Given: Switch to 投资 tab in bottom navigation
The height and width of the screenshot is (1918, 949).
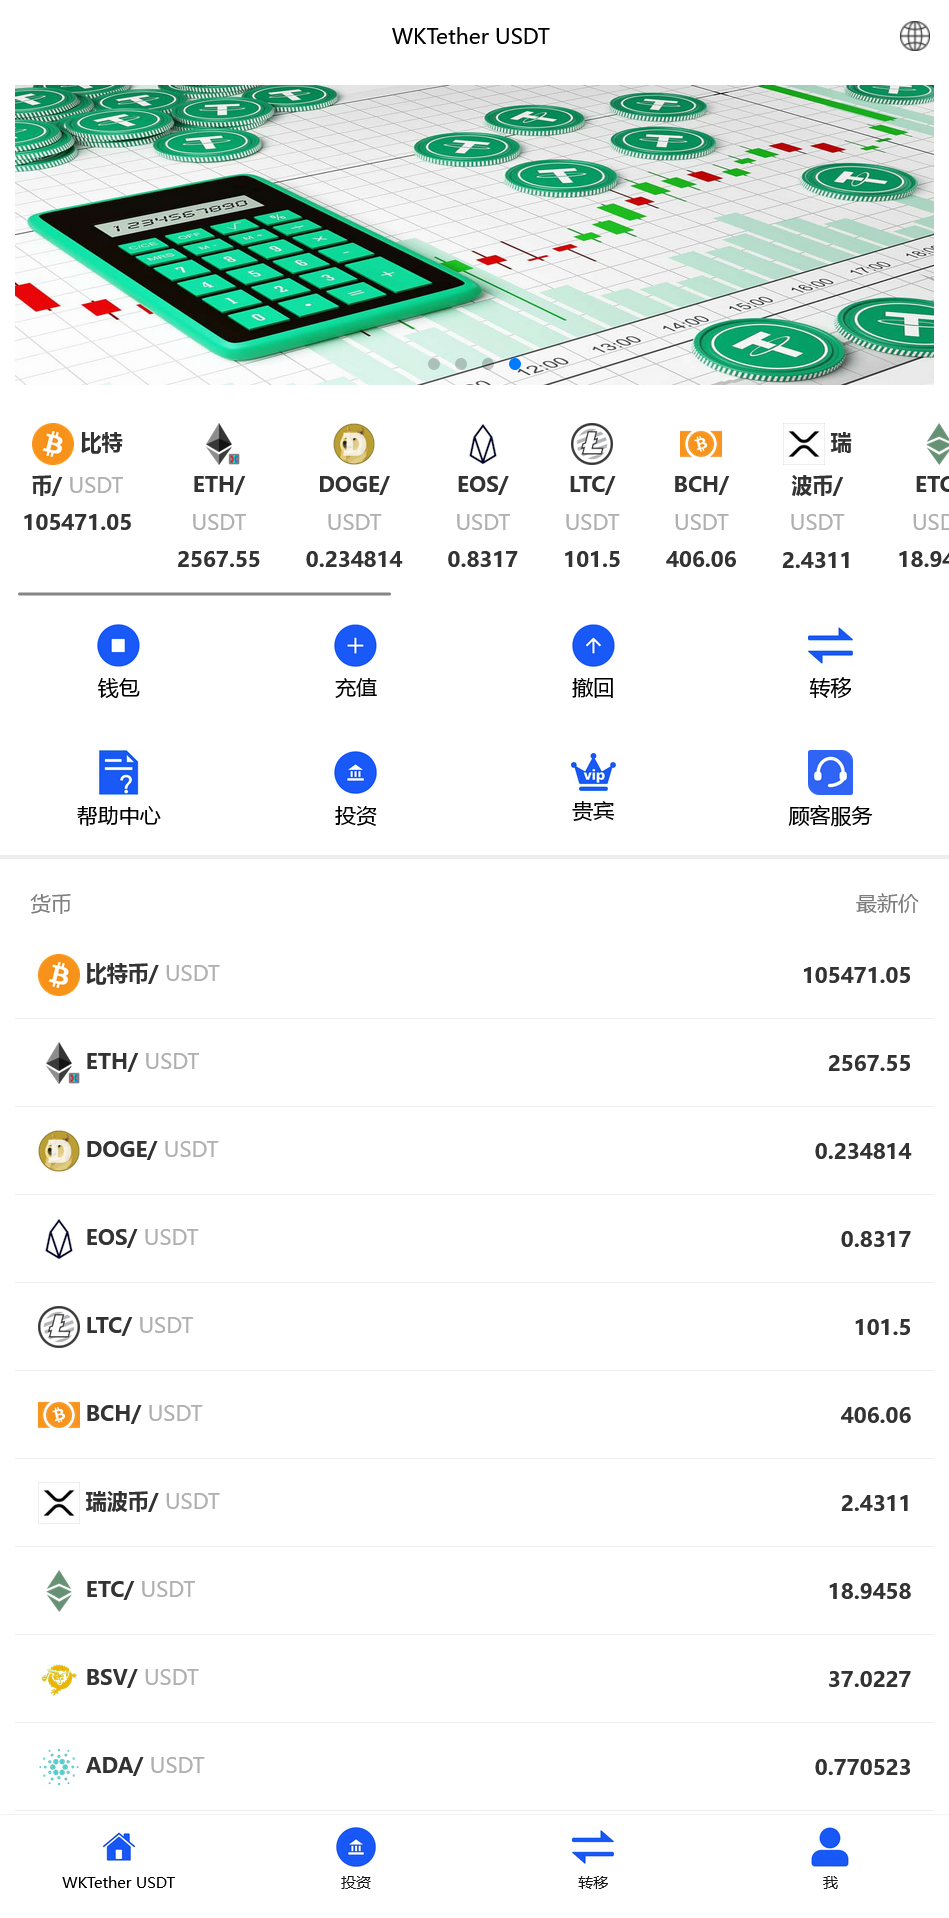Looking at the screenshot, I should (x=356, y=1859).
